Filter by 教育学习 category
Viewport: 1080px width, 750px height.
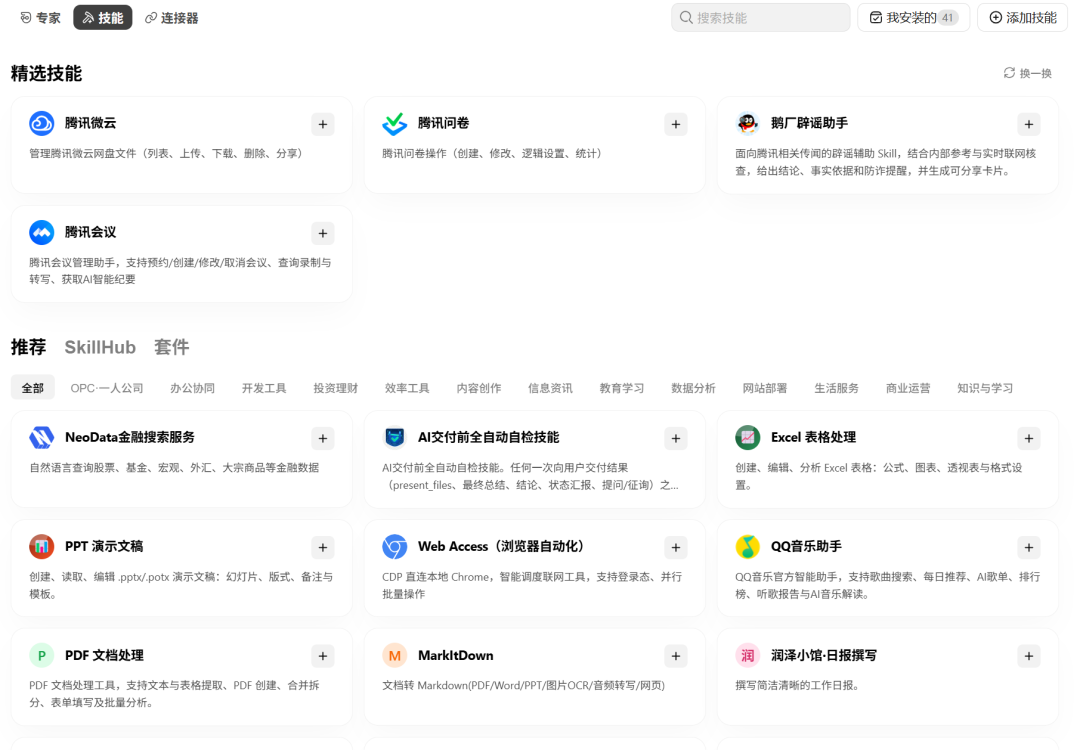click(622, 388)
